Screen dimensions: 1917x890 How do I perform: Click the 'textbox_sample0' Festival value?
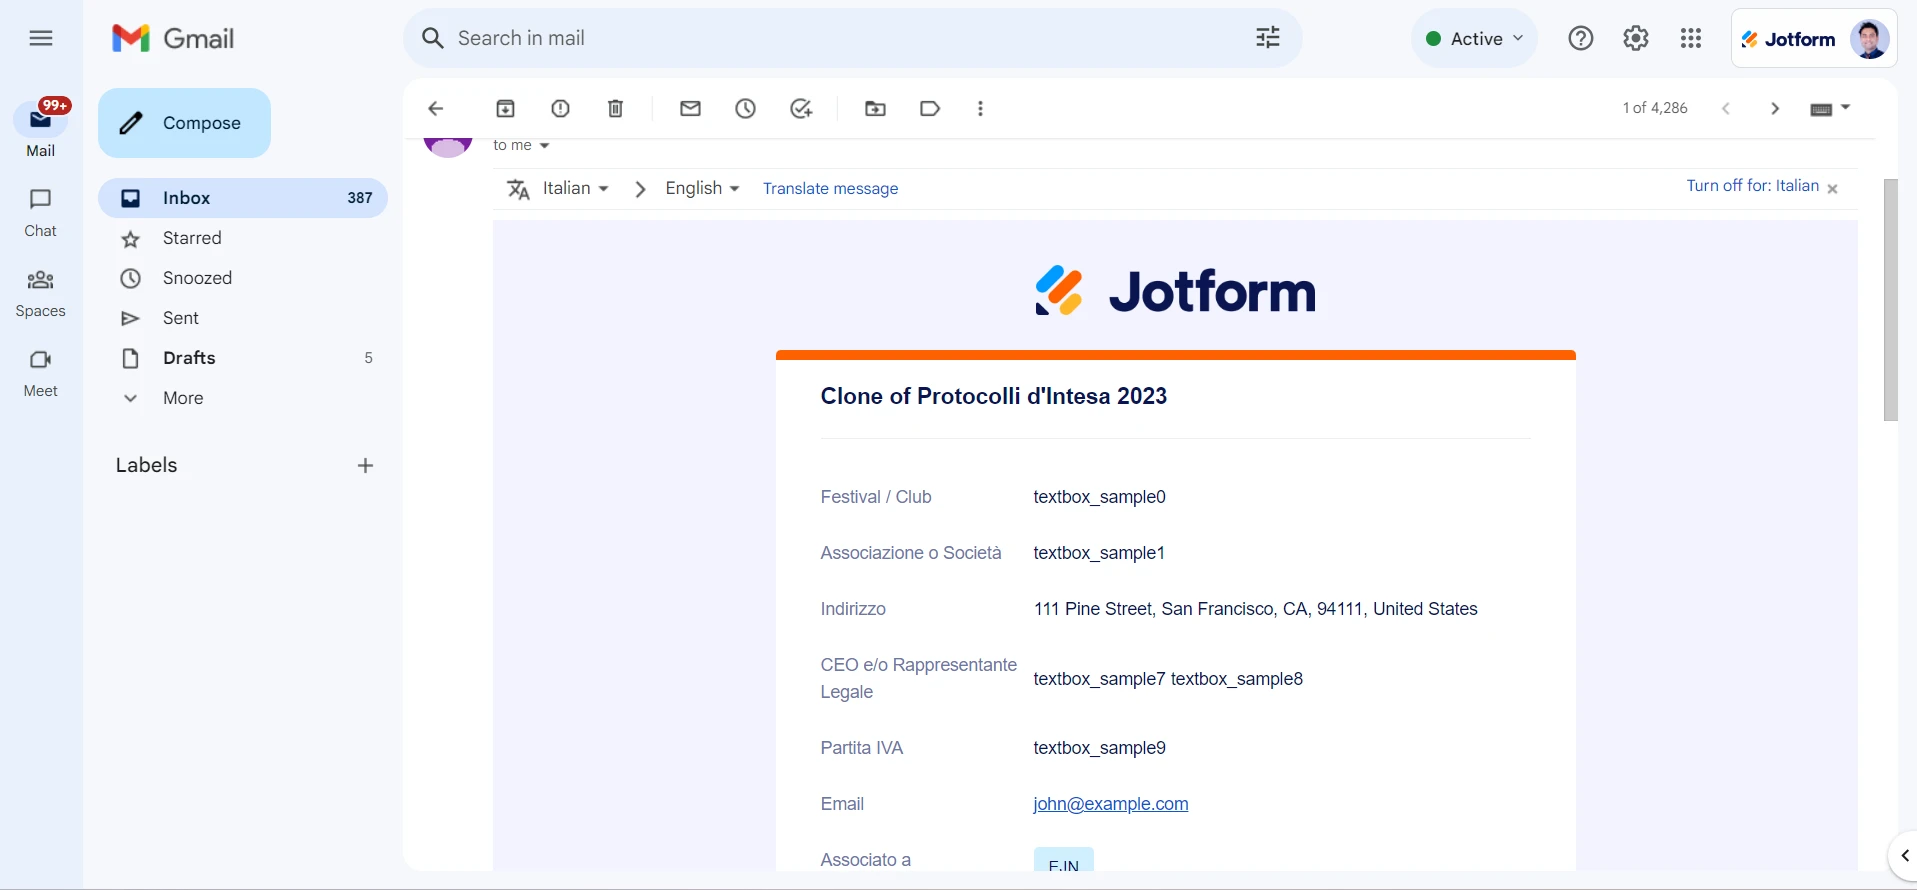tap(1099, 497)
